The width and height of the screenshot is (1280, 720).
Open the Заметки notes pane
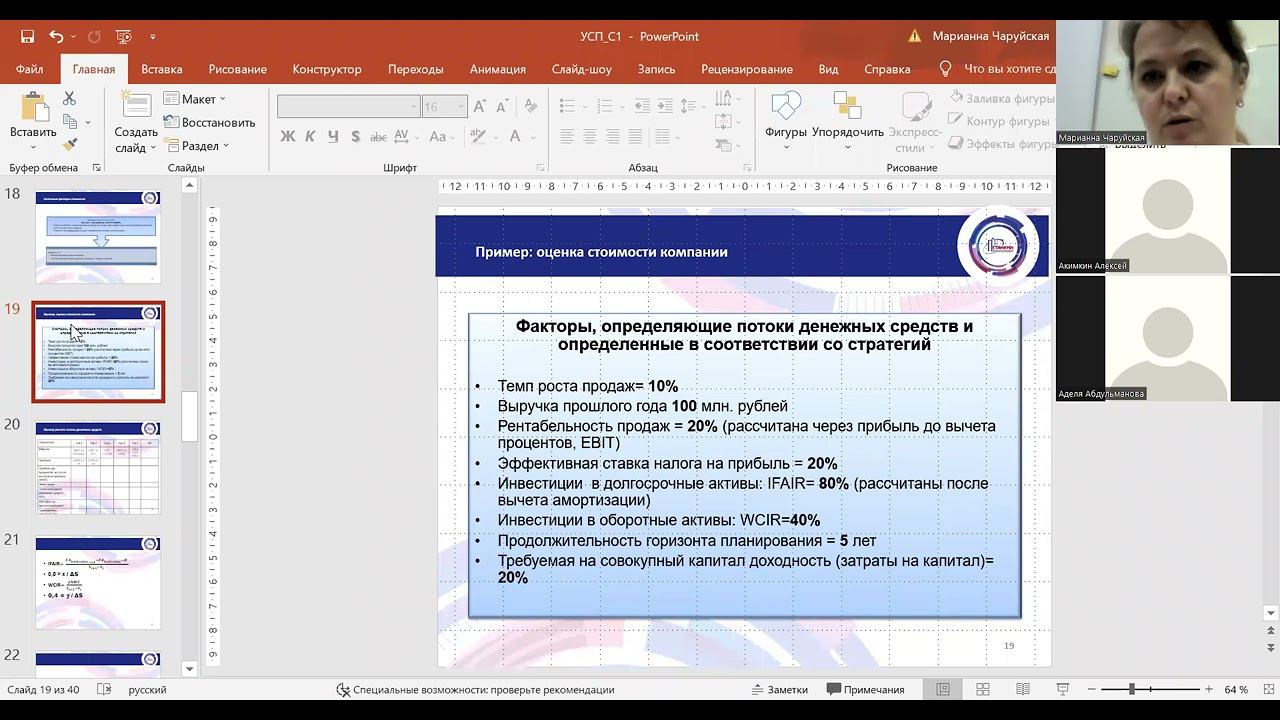pyautogui.click(x=779, y=689)
